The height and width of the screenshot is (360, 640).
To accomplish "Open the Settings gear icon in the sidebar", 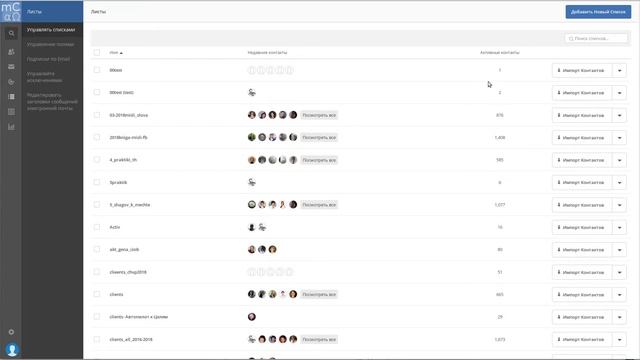I will (11, 332).
